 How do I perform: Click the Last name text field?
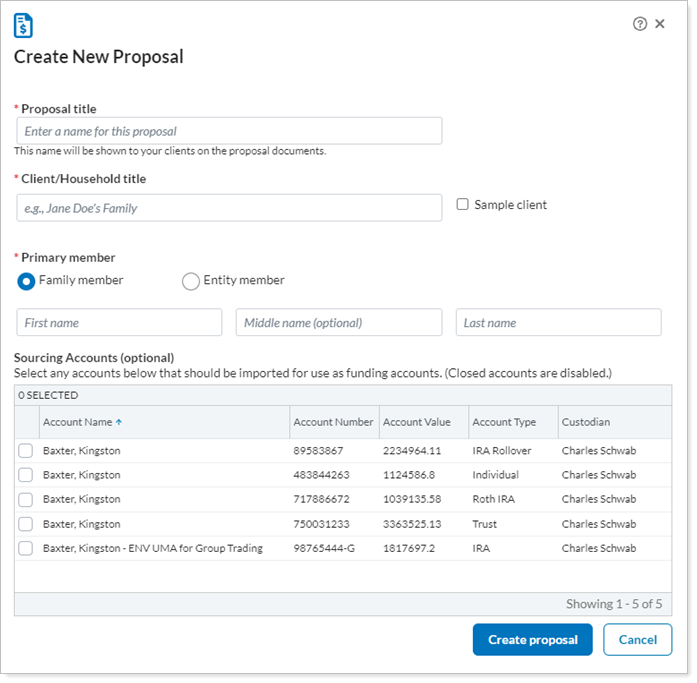(558, 323)
